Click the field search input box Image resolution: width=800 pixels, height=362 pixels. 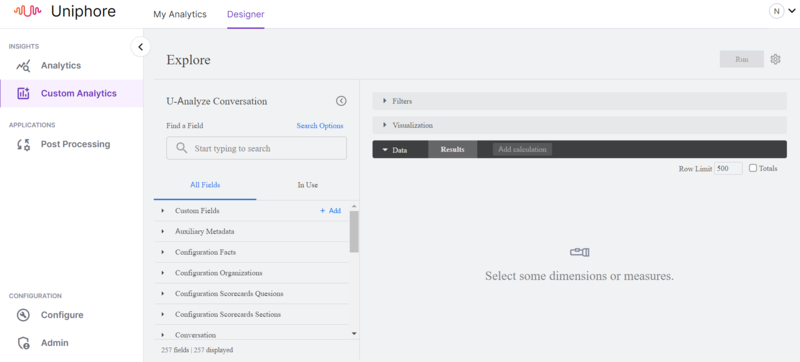257,148
